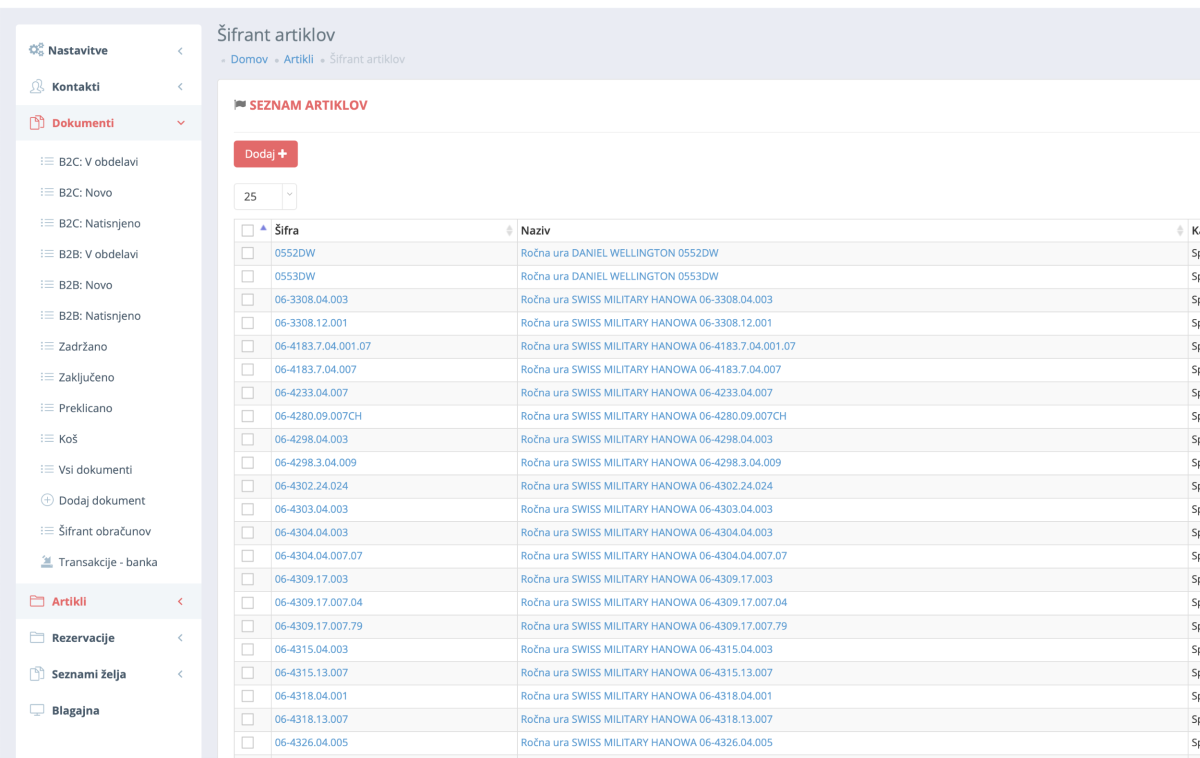Click the Blagajna monitor icon
This screenshot has width=1200, height=758.
click(x=37, y=711)
